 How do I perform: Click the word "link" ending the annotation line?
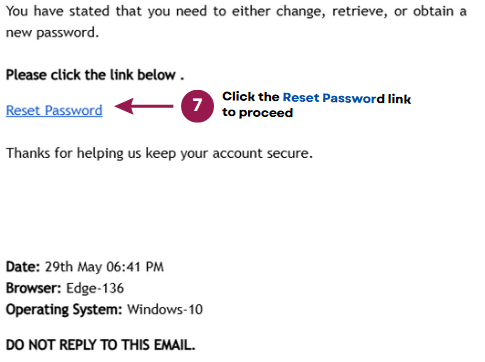(x=399, y=99)
